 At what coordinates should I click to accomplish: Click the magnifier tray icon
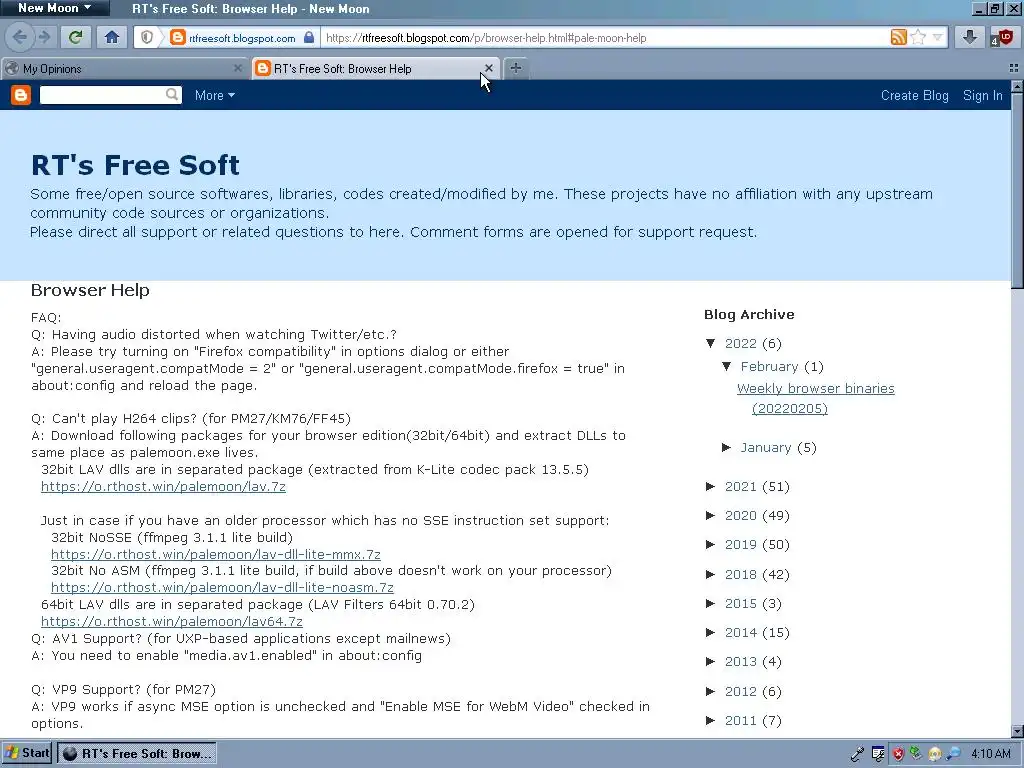[x=954, y=754]
